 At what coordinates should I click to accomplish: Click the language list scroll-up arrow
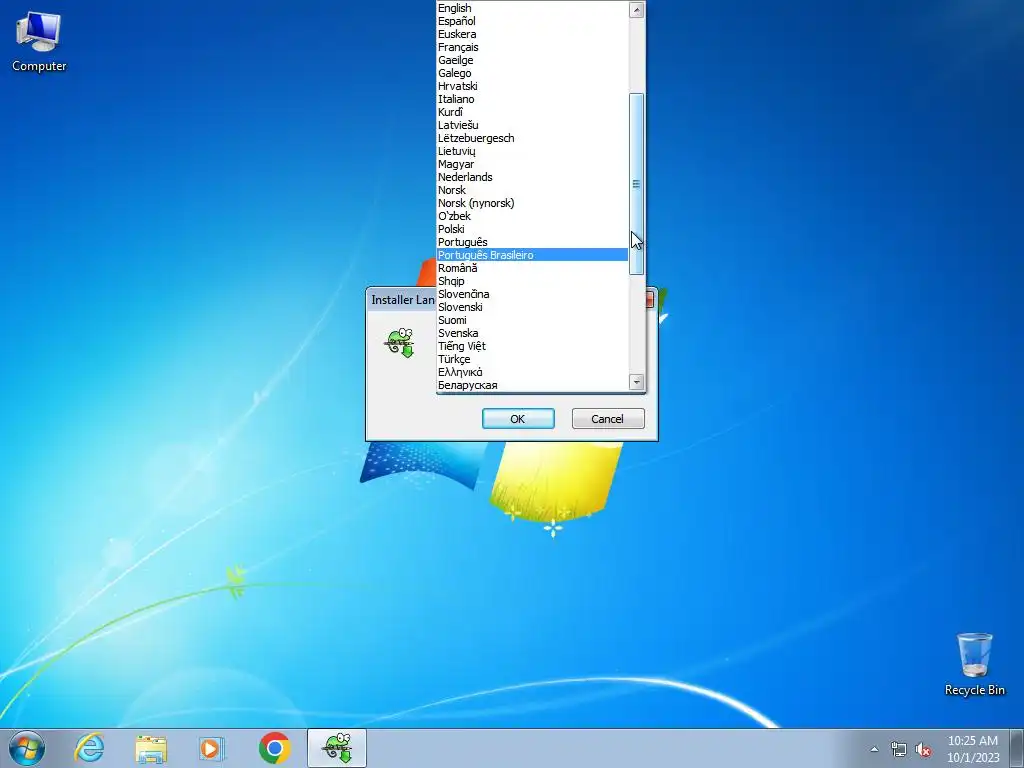click(637, 10)
